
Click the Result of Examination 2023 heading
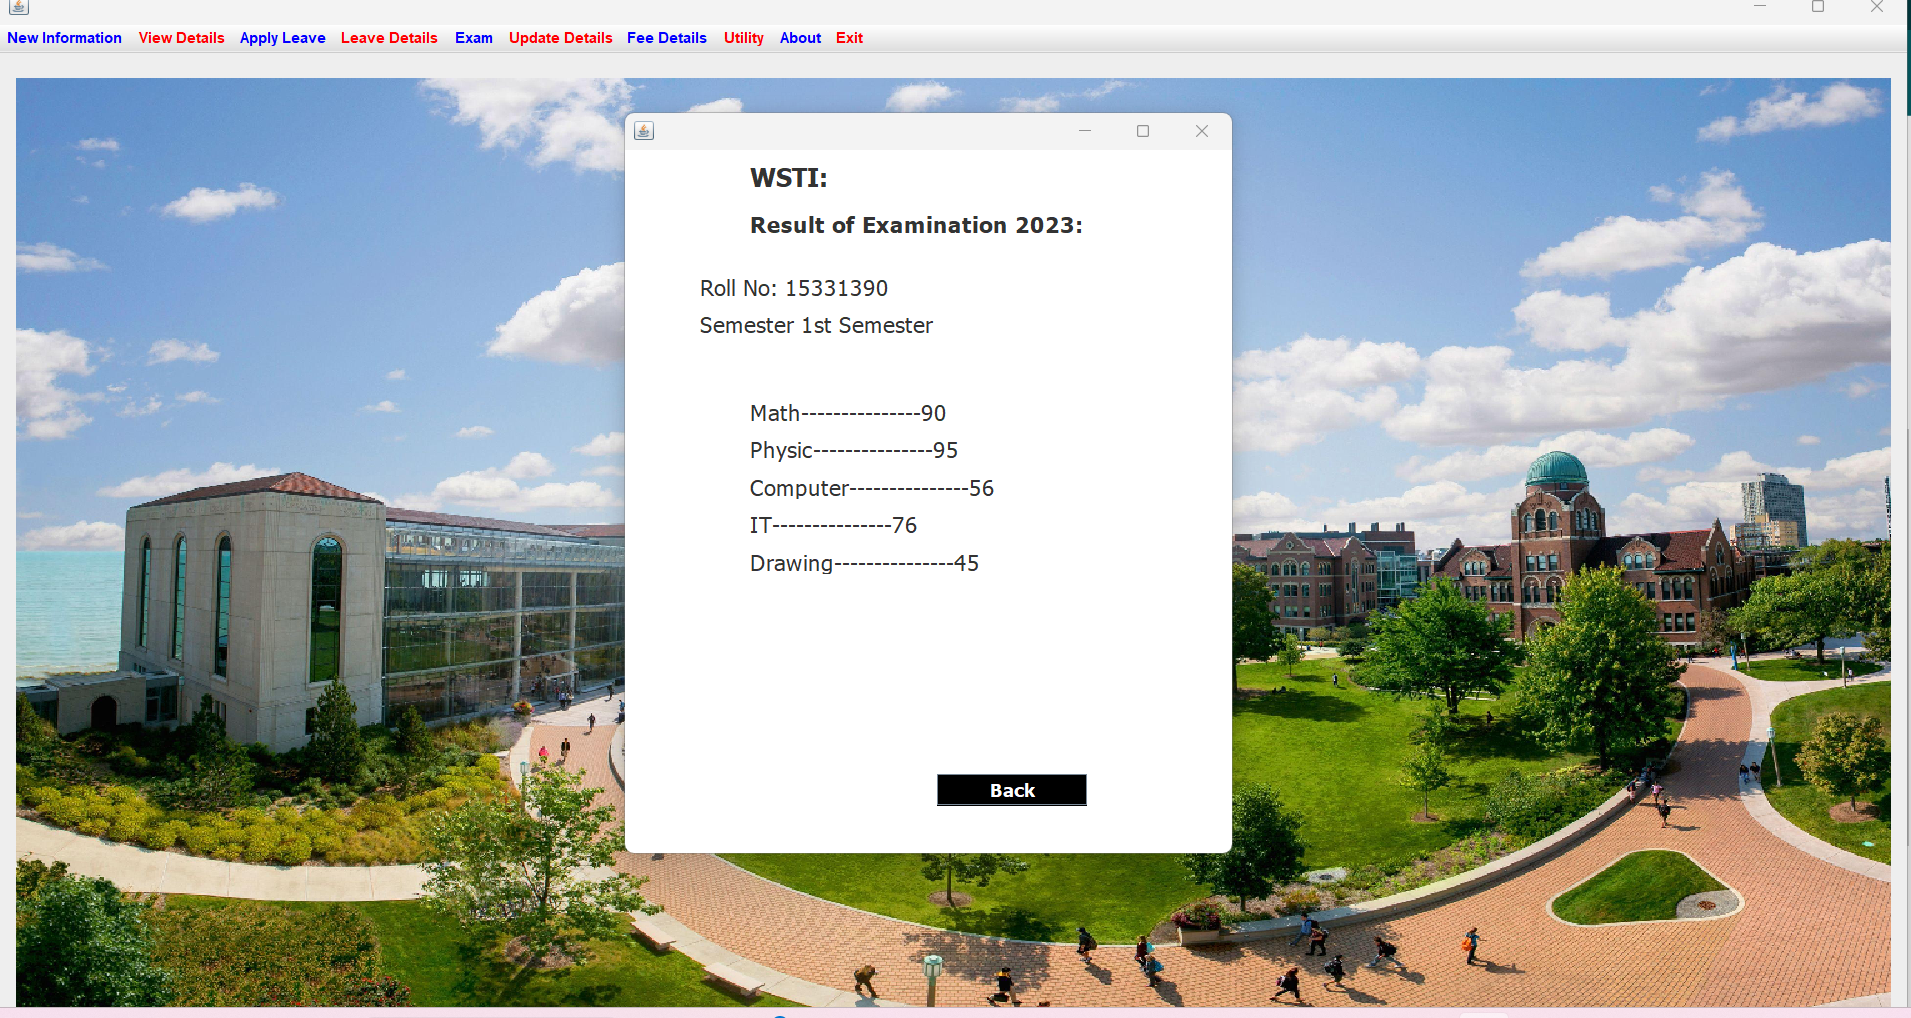point(916,225)
